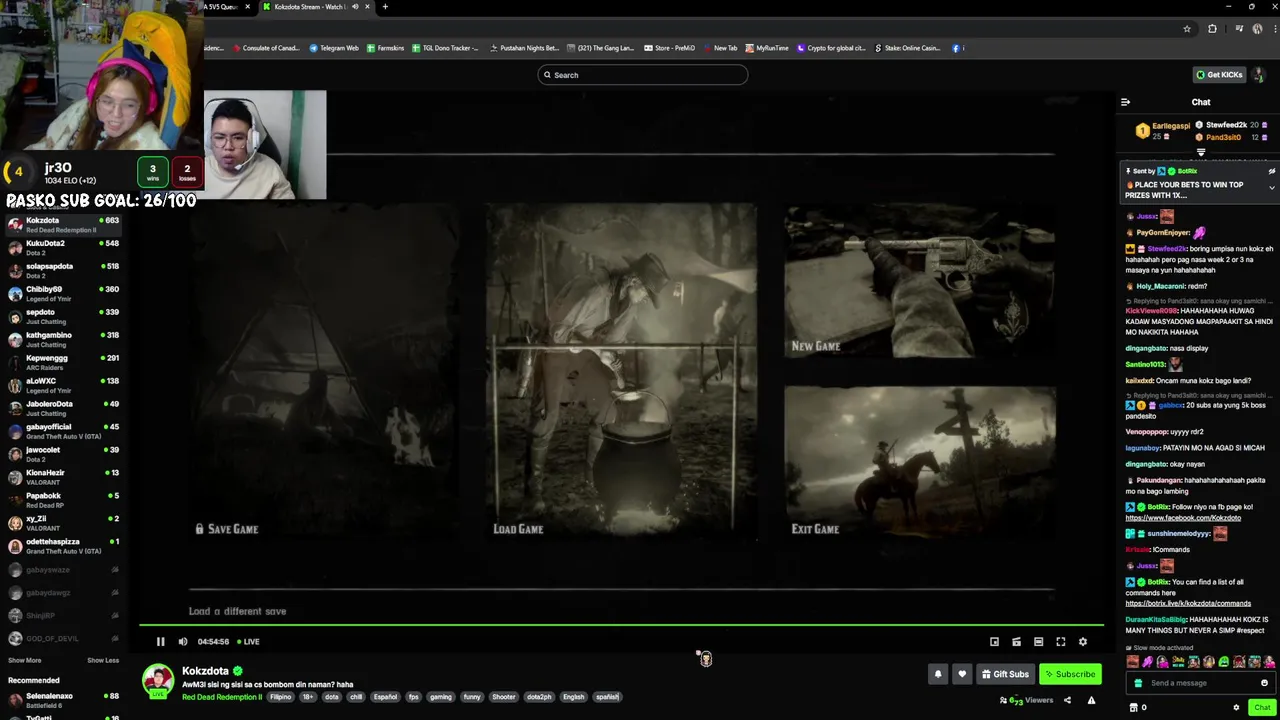Screen dimensions: 1280x720
Task: Open Stake: Online Casino bookmark
Action: (908, 48)
